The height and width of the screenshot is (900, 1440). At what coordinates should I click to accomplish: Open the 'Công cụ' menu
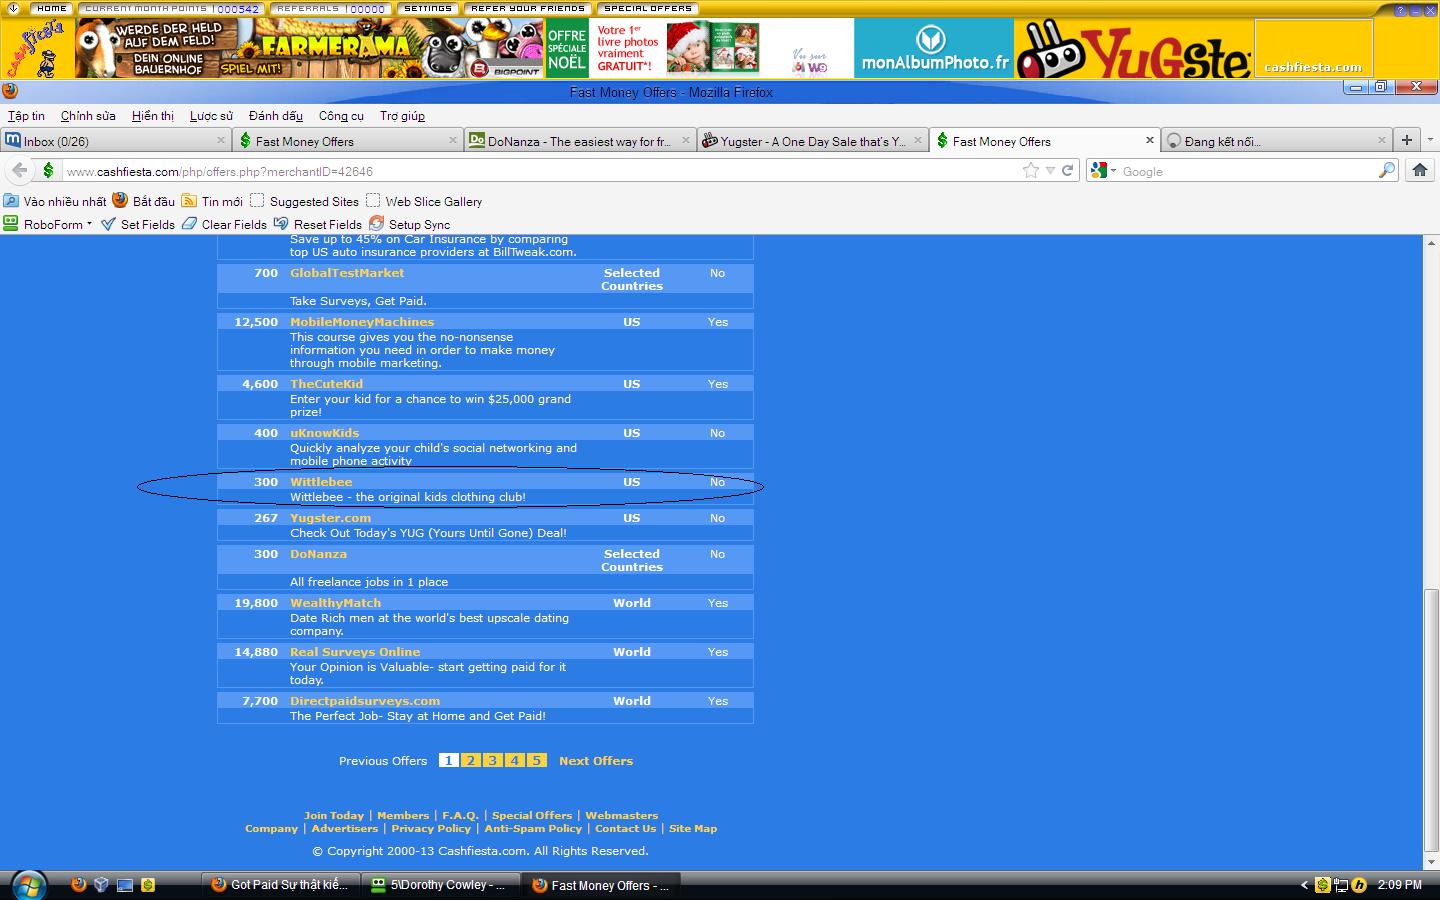pos(341,116)
